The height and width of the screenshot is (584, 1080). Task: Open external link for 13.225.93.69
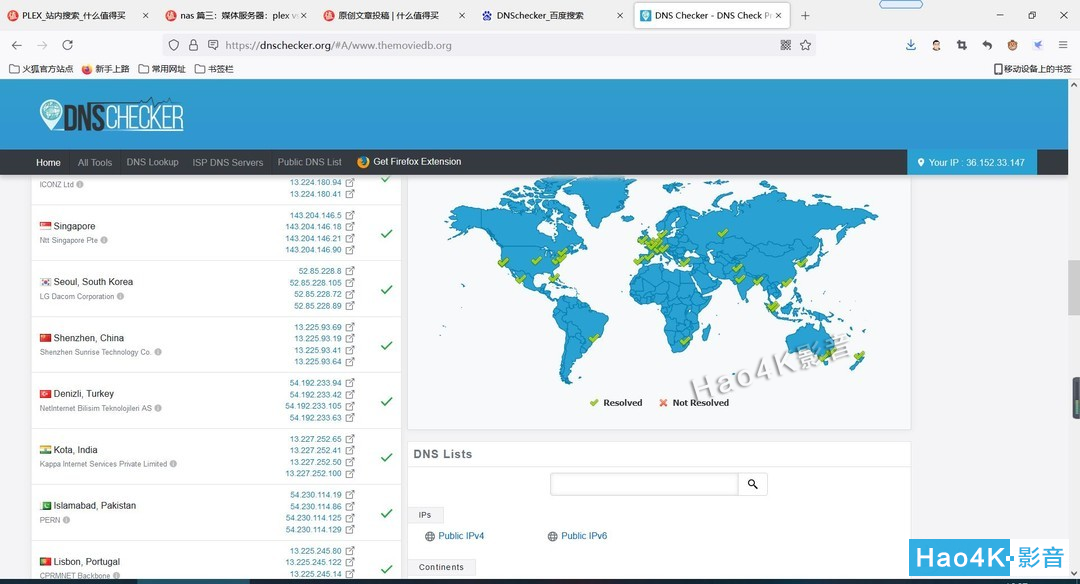(350, 327)
